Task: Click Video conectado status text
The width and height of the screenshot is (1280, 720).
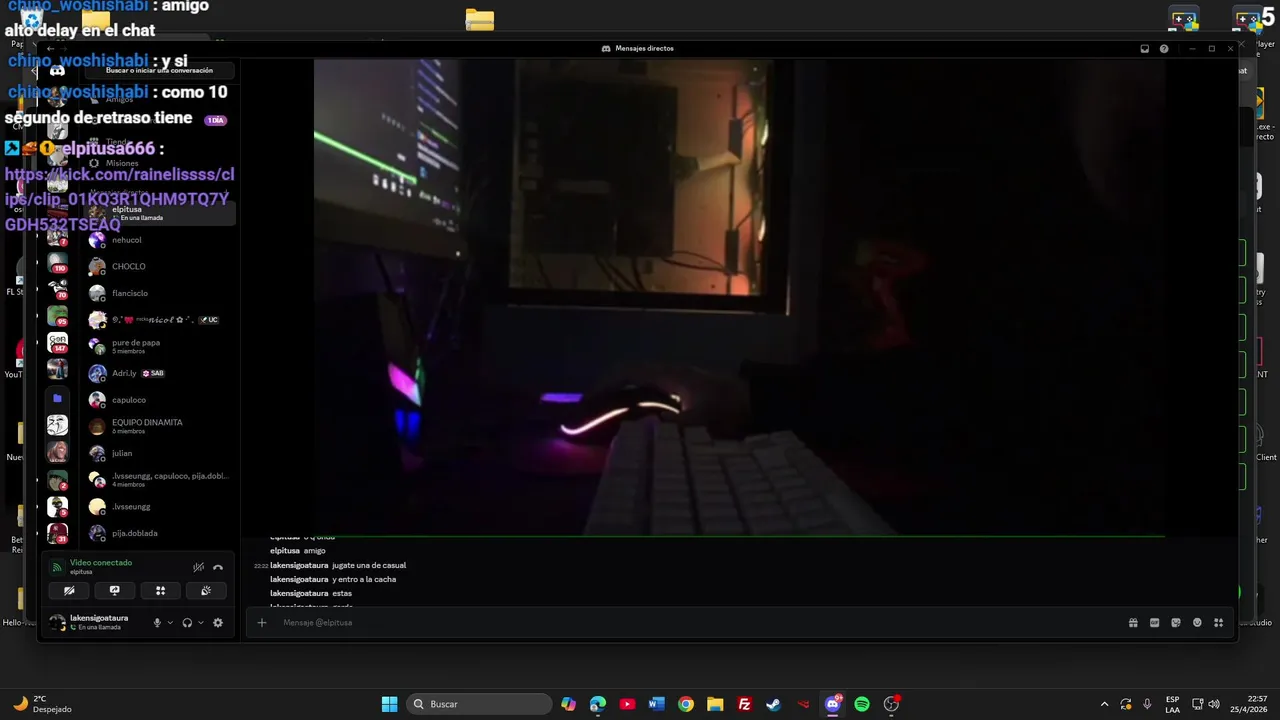Action: pyautogui.click(x=101, y=563)
